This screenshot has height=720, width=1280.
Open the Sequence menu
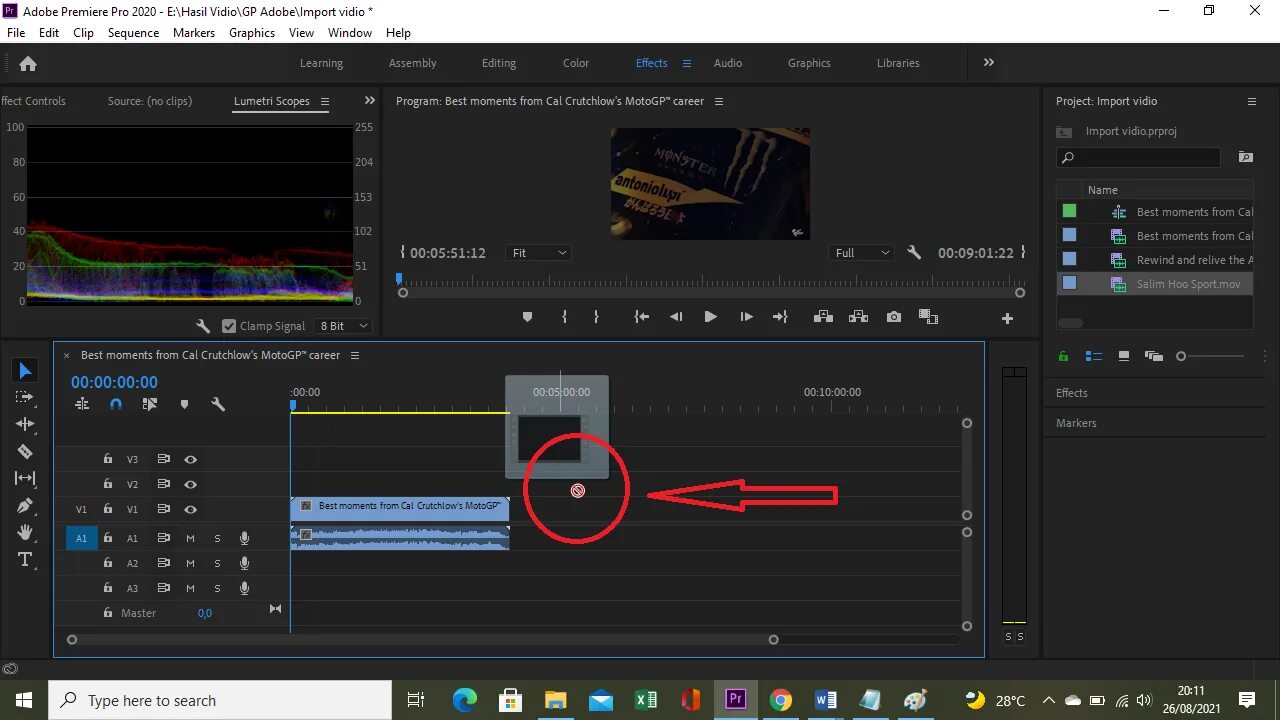133,33
